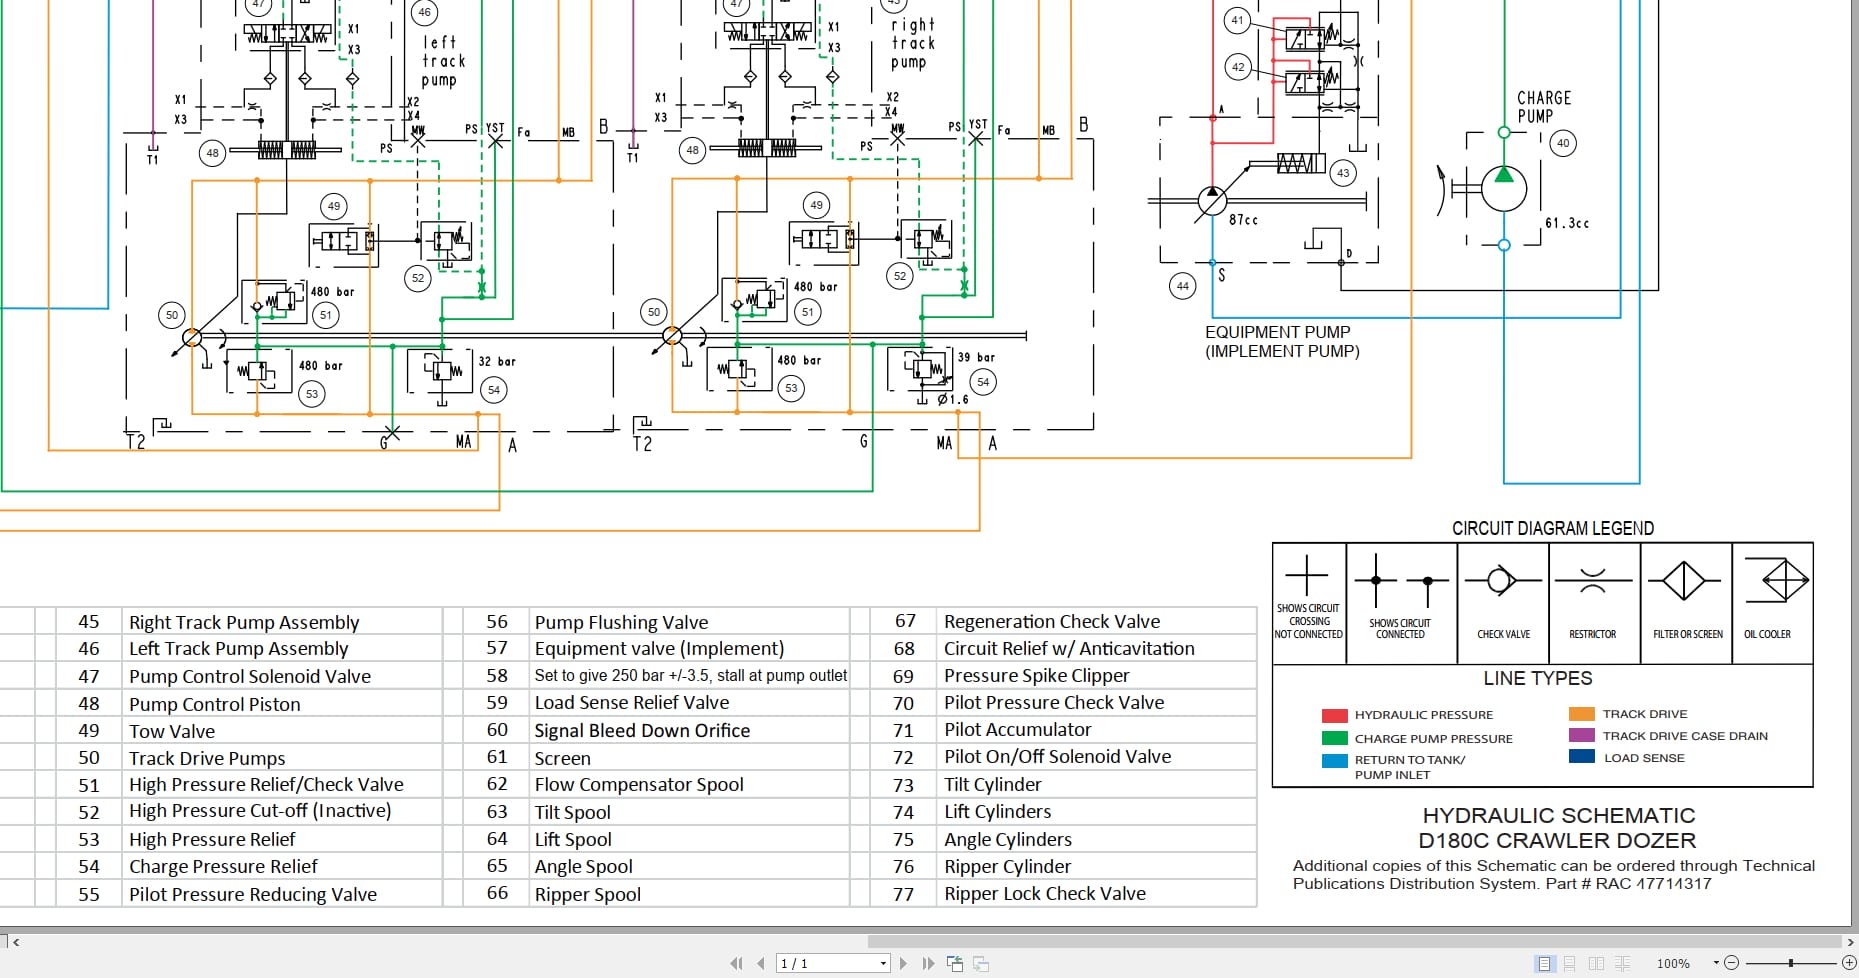Switch to single page layout
1859x978 pixels.
coord(1545,963)
